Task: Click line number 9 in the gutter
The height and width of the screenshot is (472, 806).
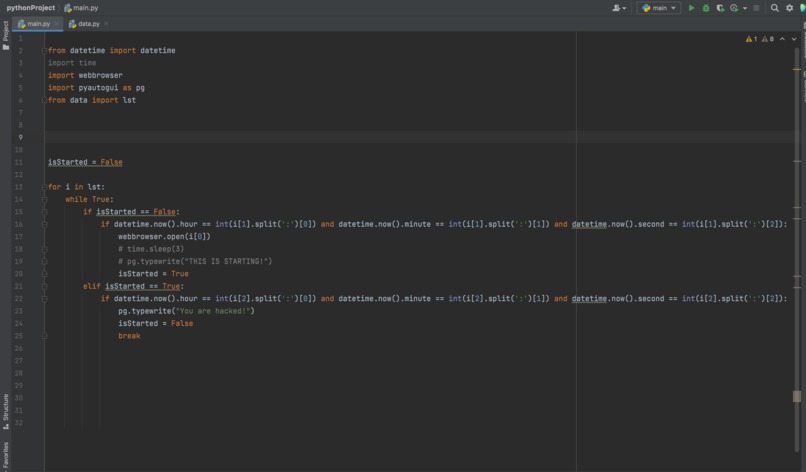Action: pos(21,137)
